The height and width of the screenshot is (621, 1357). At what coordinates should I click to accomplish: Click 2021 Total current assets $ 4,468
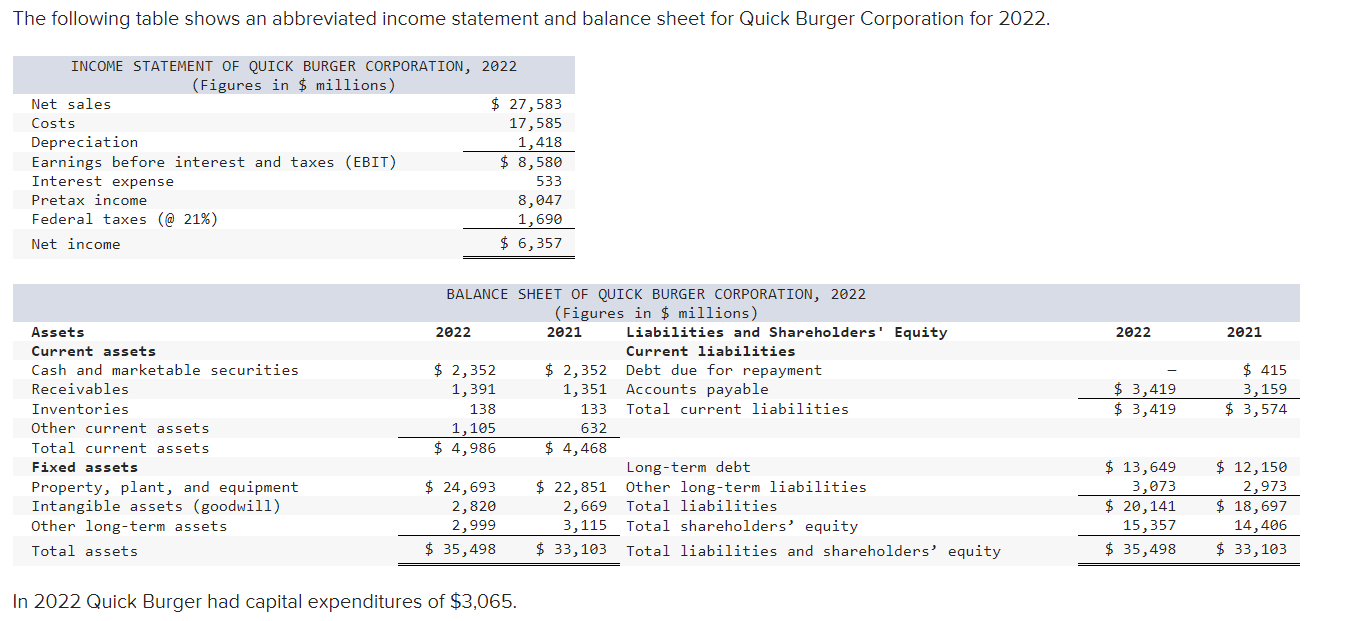pyautogui.click(x=576, y=448)
